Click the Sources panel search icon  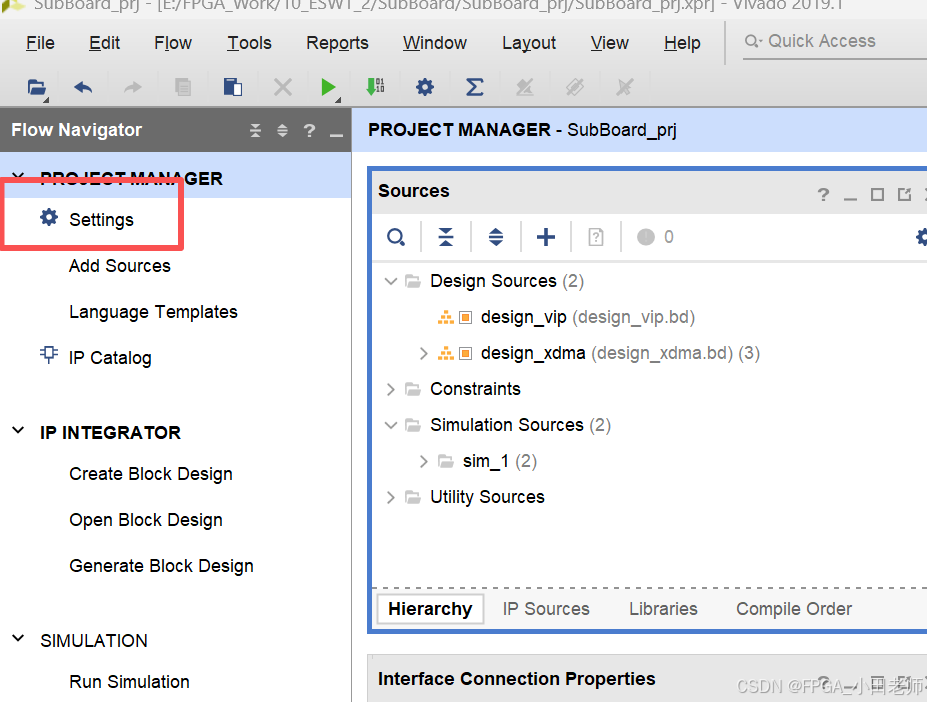point(396,237)
